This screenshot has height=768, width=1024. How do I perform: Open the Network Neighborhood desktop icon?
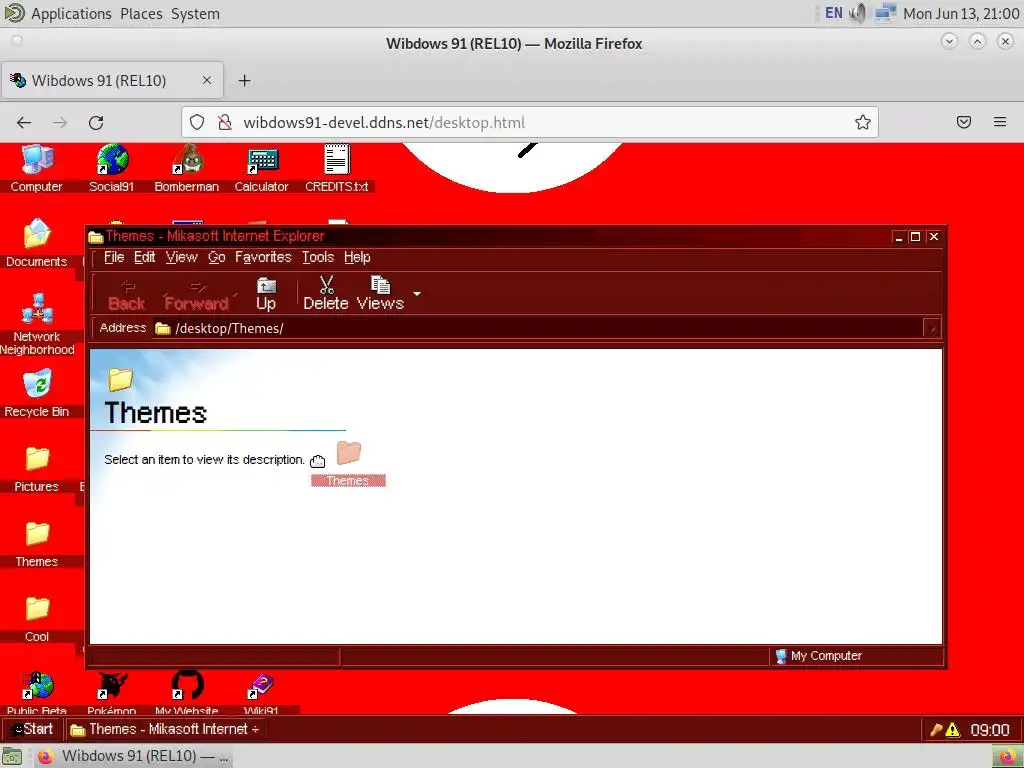(x=37, y=324)
